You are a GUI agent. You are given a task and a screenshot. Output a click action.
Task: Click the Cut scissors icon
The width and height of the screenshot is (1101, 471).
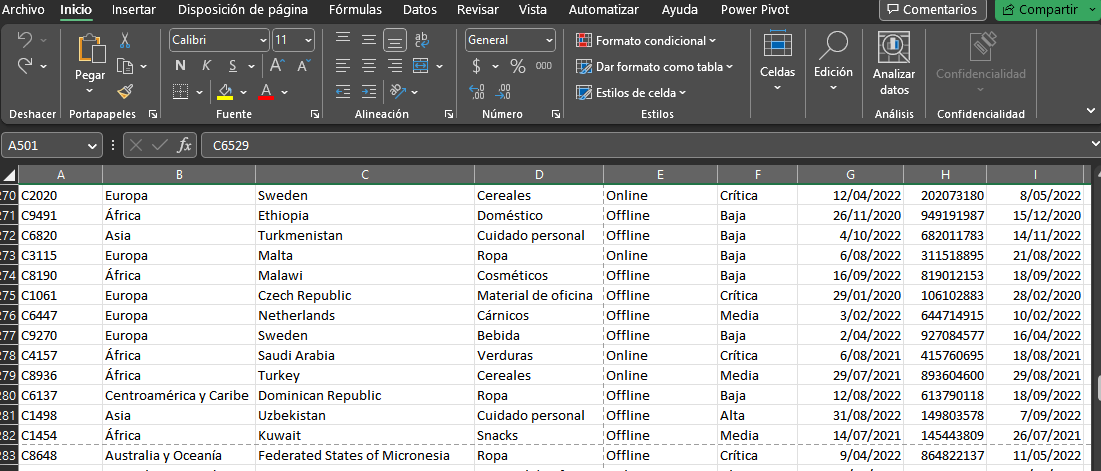(x=125, y=41)
